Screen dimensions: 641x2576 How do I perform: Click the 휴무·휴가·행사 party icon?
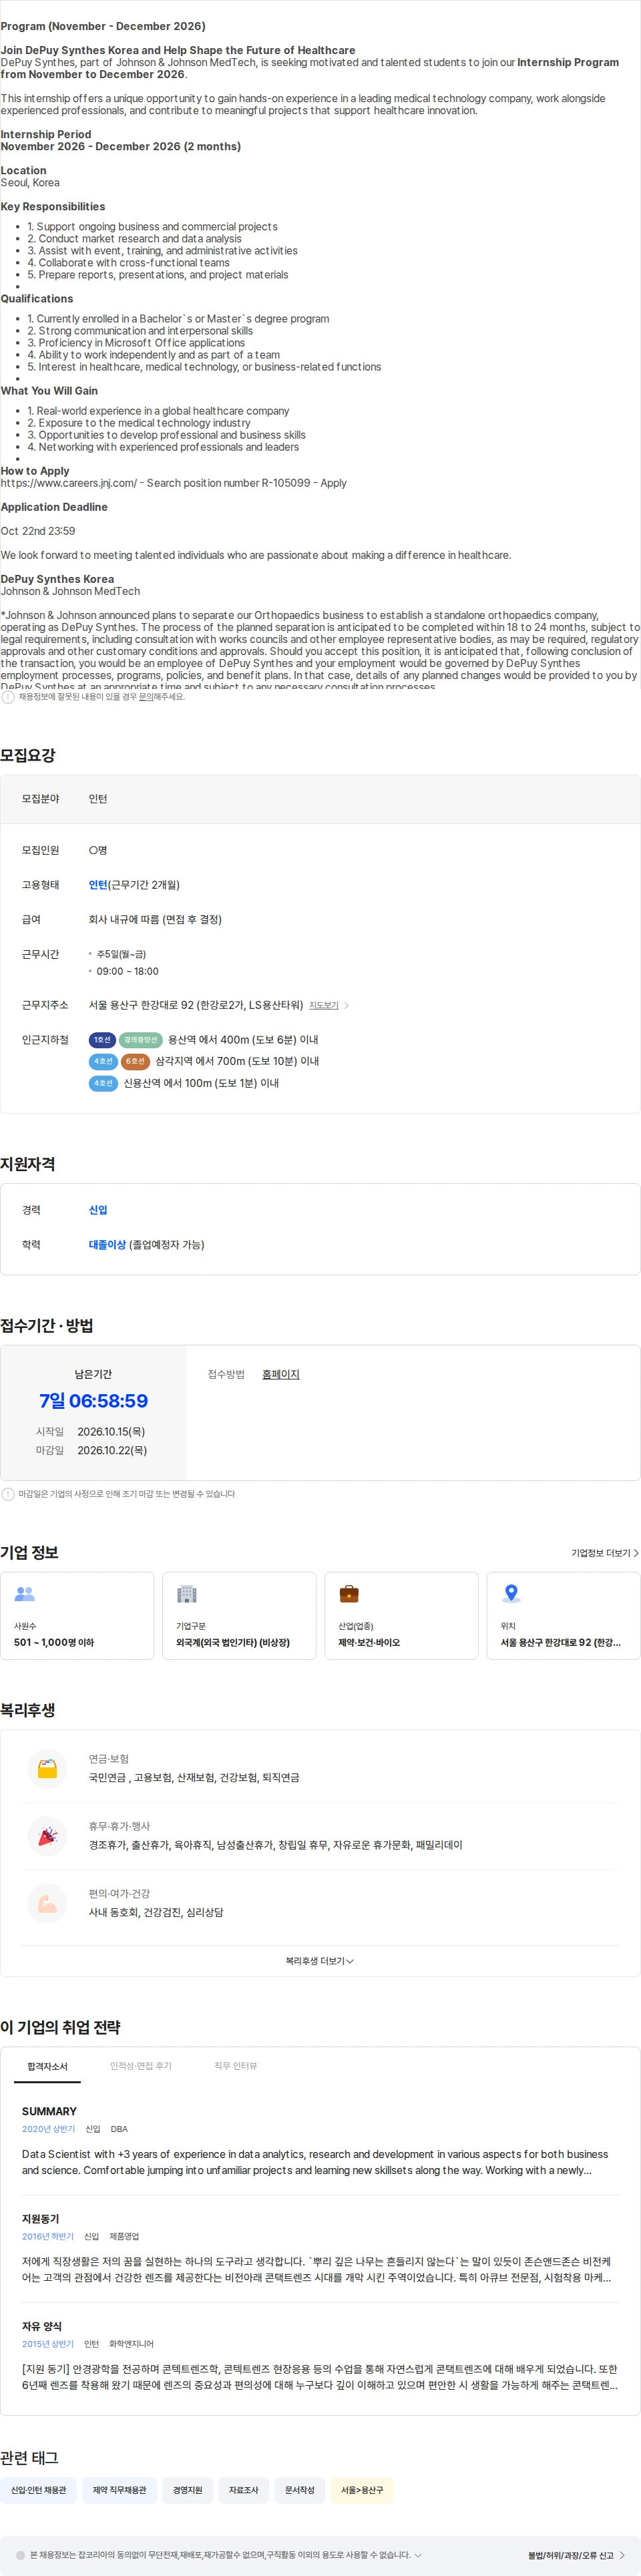click(47, 1836)
